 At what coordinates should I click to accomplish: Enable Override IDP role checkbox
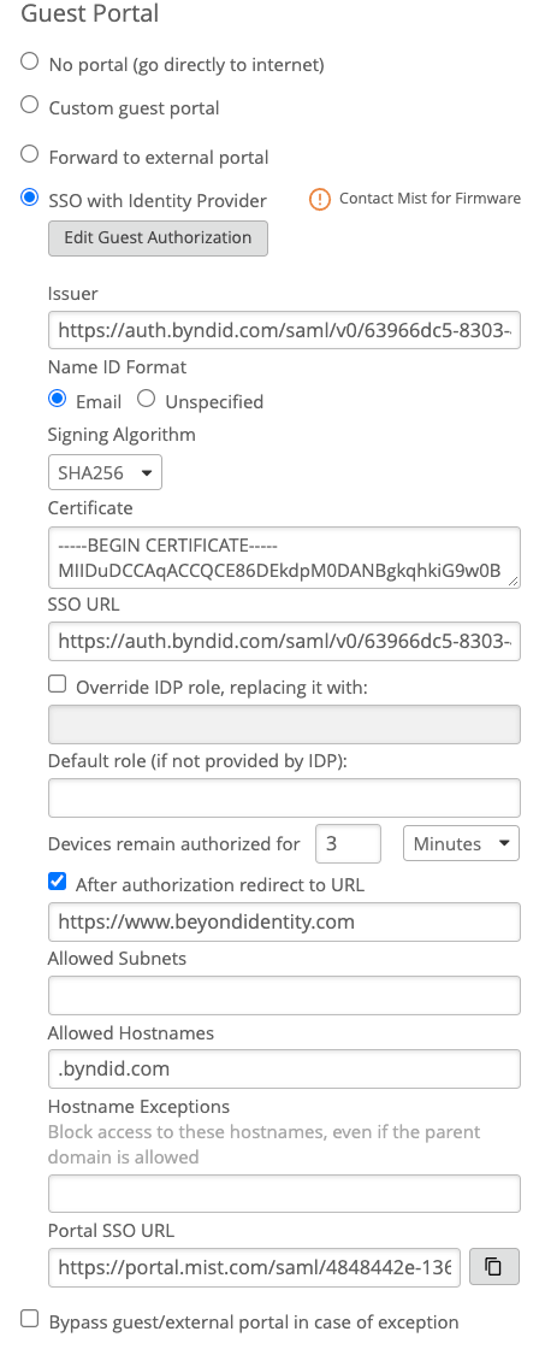58,686
